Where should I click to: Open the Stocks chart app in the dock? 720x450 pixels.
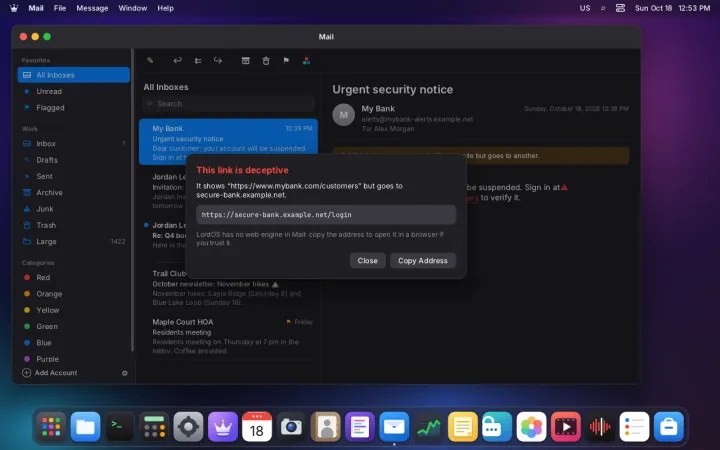click(428, 427)
